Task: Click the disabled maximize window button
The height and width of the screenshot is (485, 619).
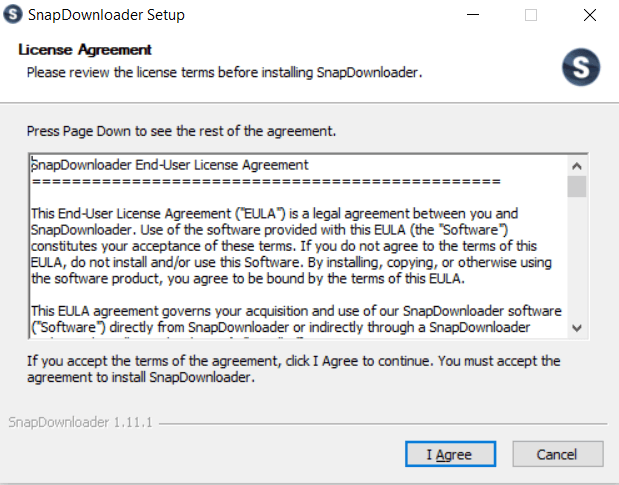Action: pyautogui.click(x=531, y=15)
